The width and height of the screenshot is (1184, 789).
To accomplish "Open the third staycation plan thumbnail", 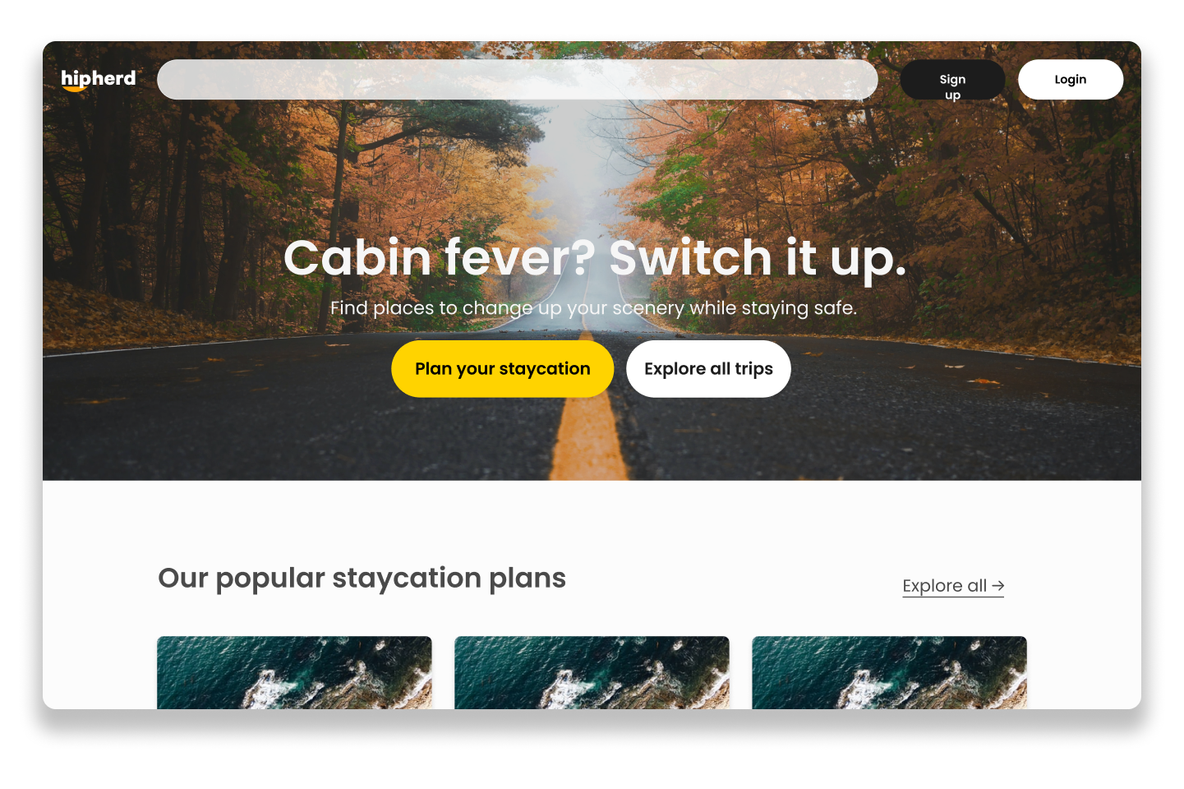I will 890,672.
